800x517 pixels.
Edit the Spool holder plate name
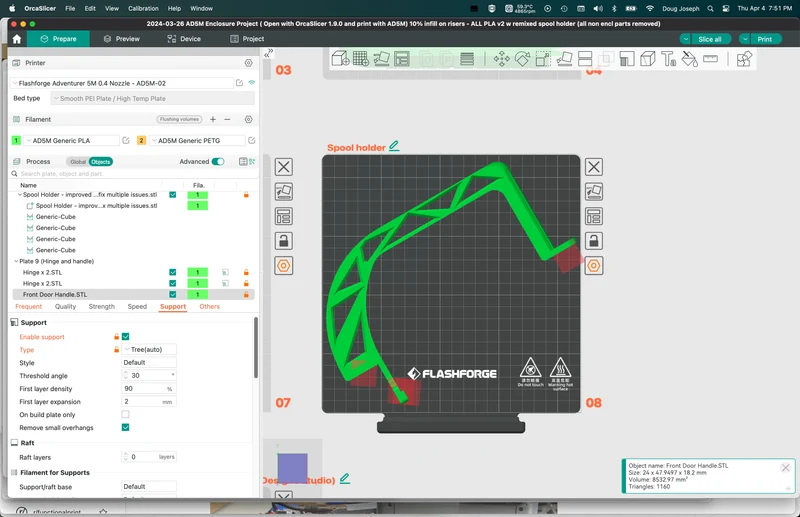coord(394,146)
